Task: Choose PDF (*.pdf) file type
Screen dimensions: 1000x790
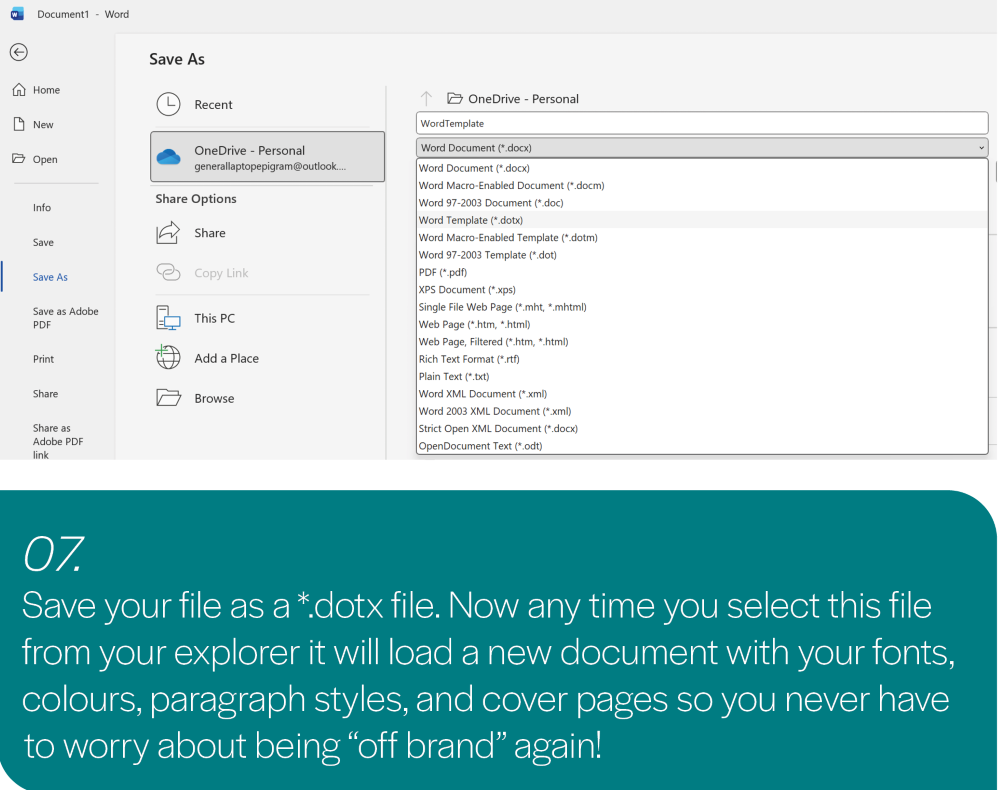Action: point(702,272)
